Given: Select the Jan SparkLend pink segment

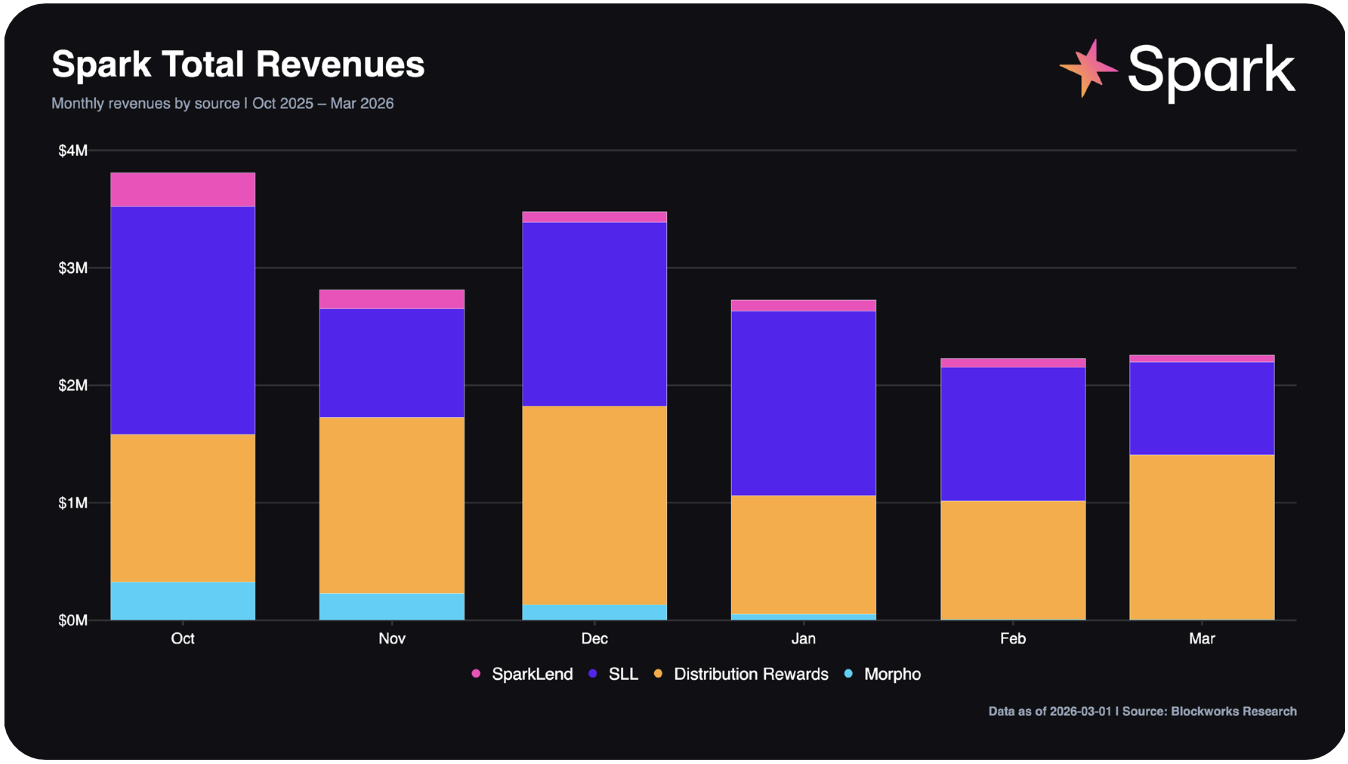Looking at the screenshot, I should (804, 306).
